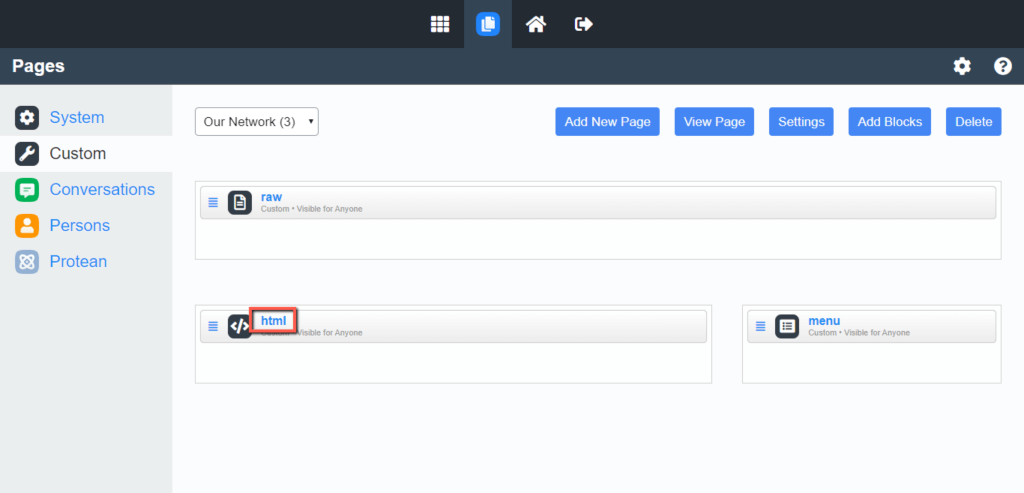Grab the drag handle of raw block
The image size is (1024, 493).
[213, 202]
